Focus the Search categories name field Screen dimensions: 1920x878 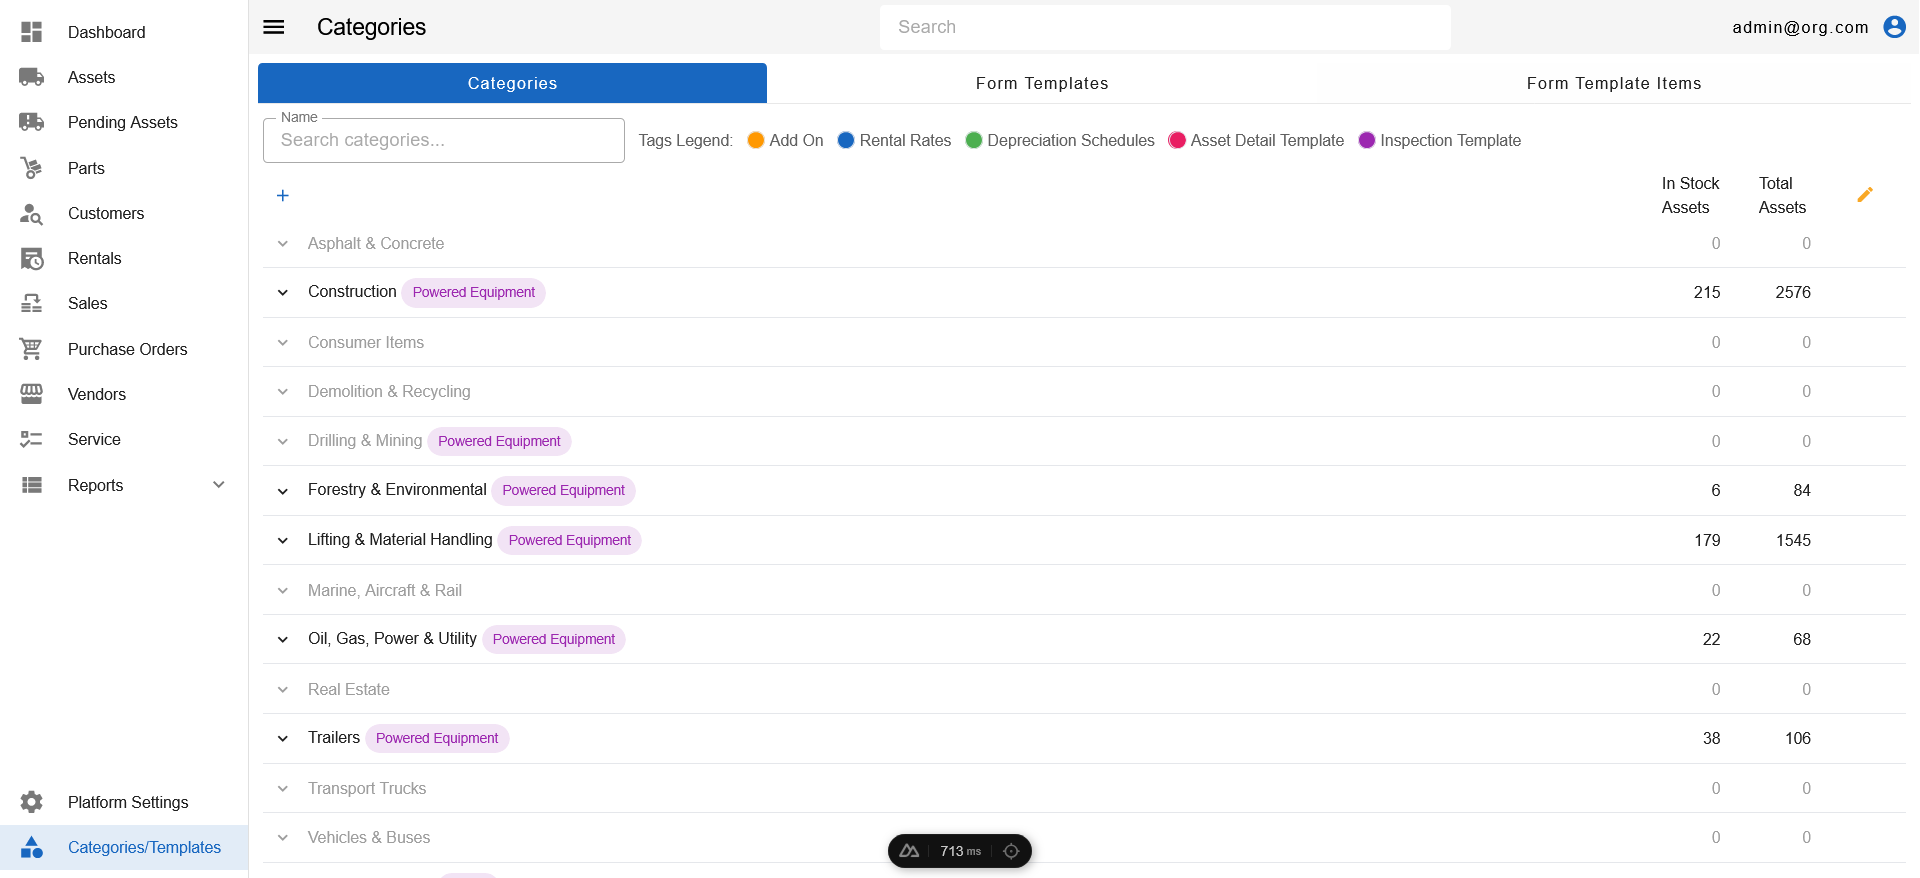(x=443, y=141)
